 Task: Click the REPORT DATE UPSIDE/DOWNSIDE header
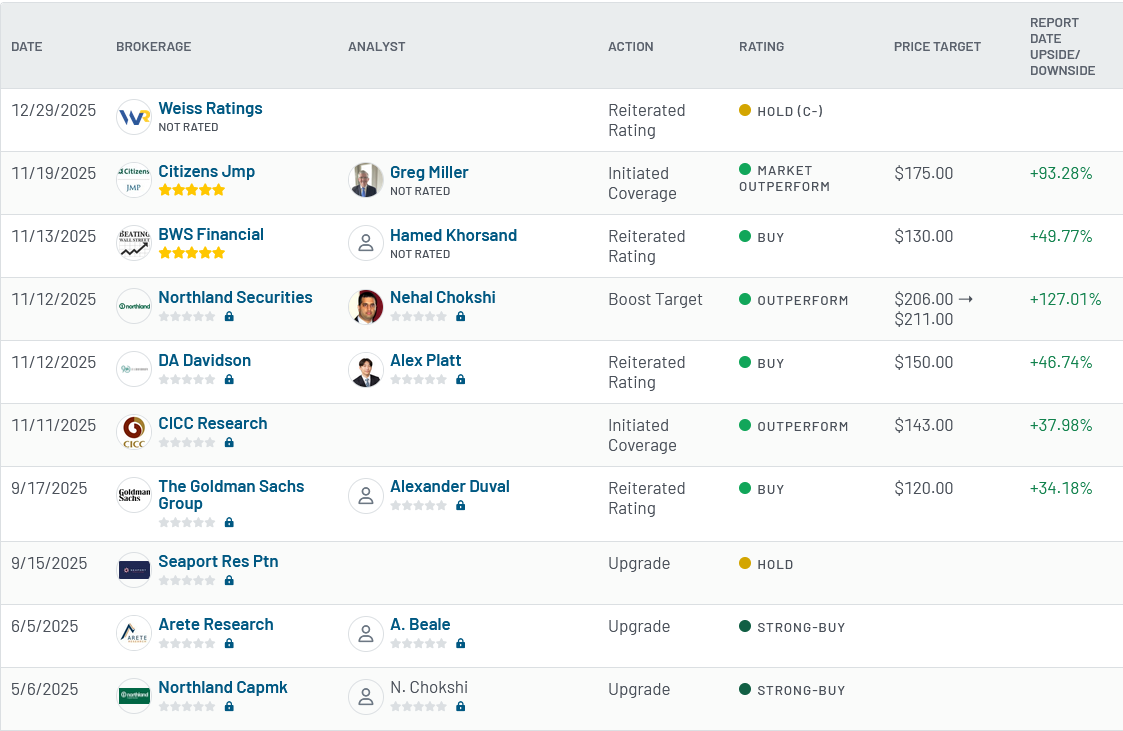click(x=1062, y=47)
